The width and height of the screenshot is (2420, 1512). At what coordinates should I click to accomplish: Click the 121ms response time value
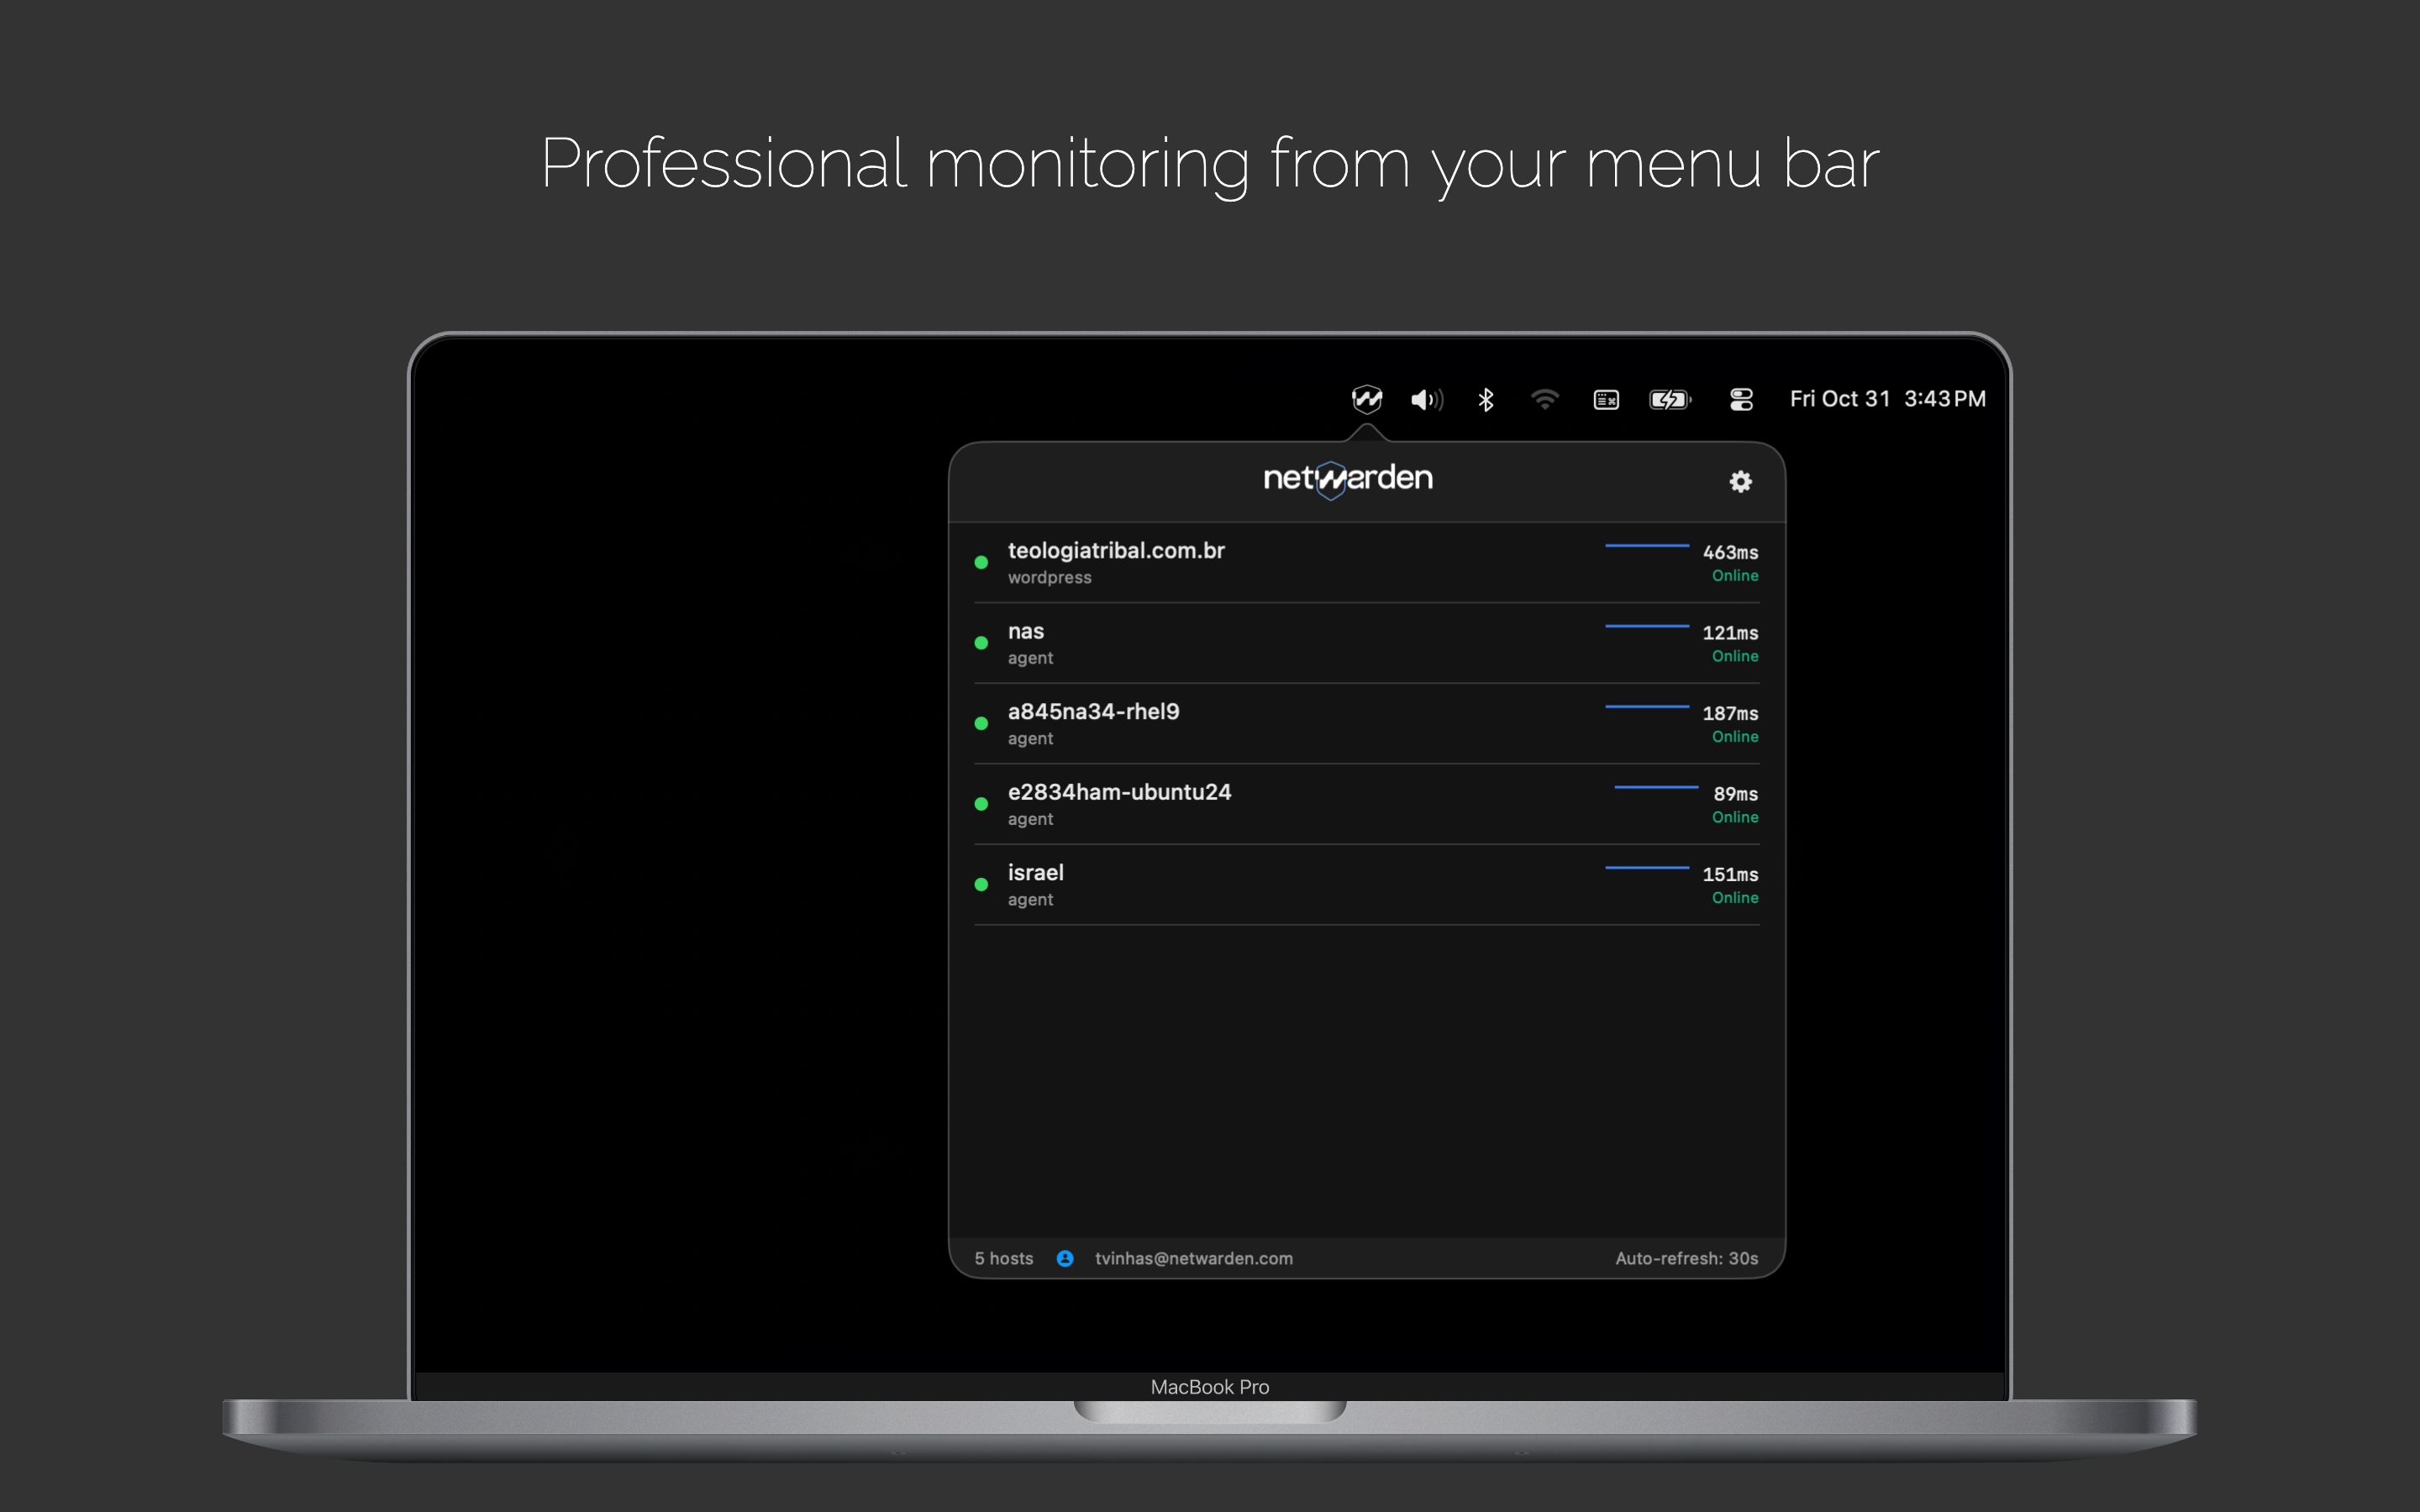tap(1730, 633)
